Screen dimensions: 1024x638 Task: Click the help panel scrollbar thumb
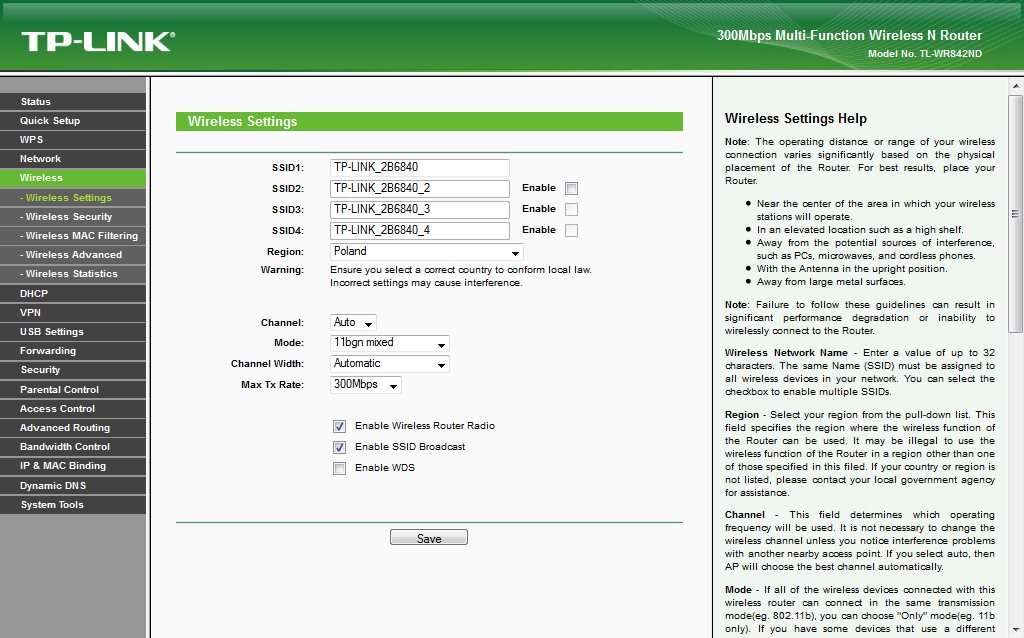point(1016,214)
